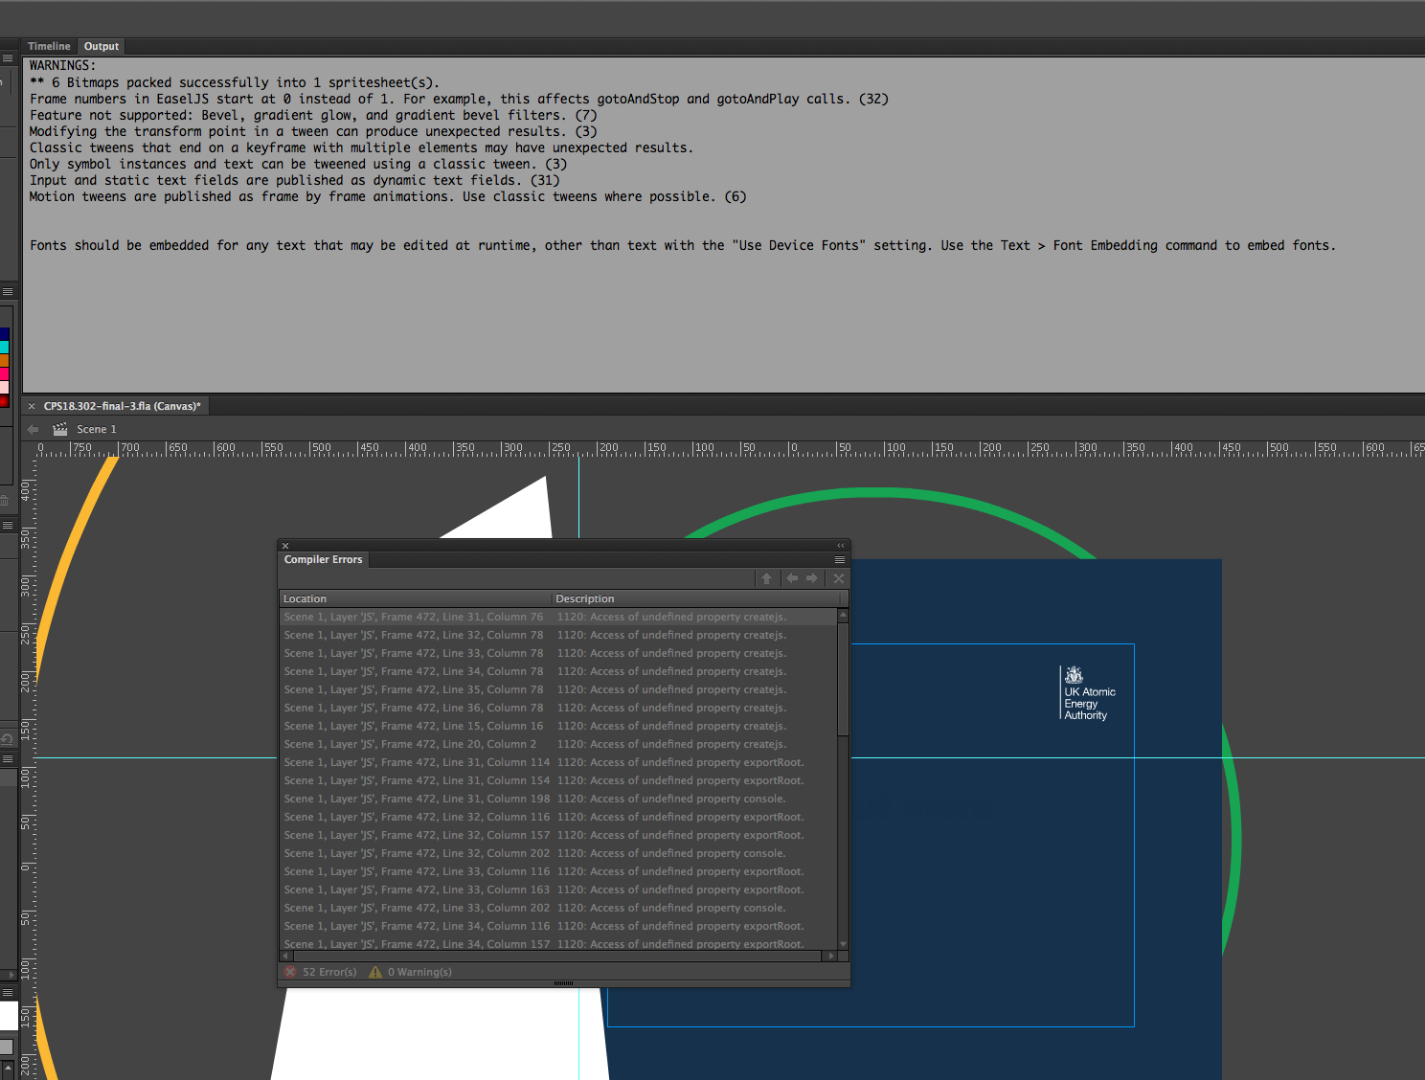Pick the red radial gradient swatch
This screenshot has width=1425, height=1080.
[x=4, y=400]
